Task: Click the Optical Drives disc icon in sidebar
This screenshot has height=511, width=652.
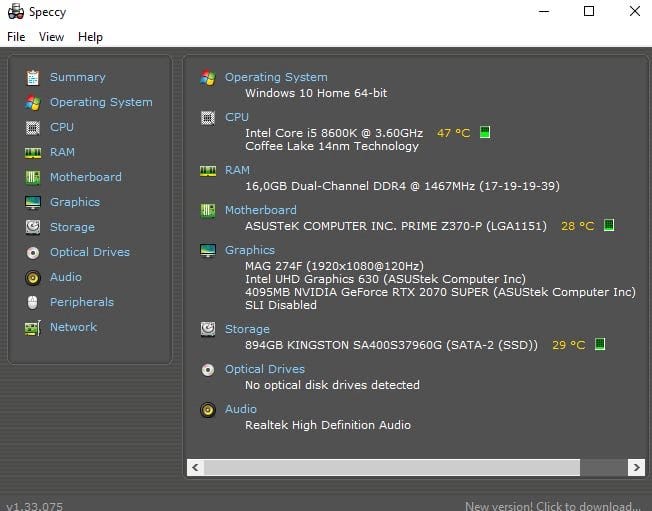Action: click(x=33, y=252)
